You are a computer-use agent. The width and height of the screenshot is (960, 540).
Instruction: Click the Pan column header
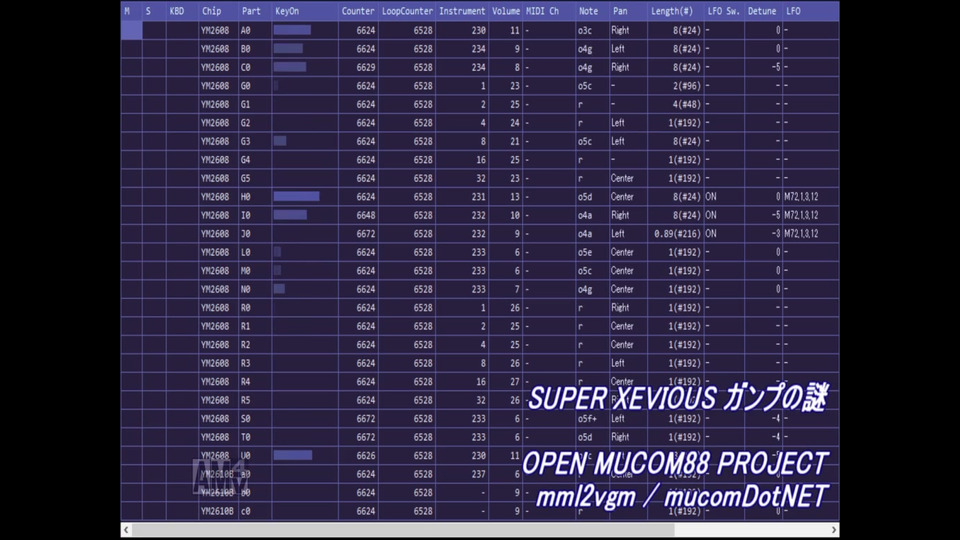[x=628, y=11]
